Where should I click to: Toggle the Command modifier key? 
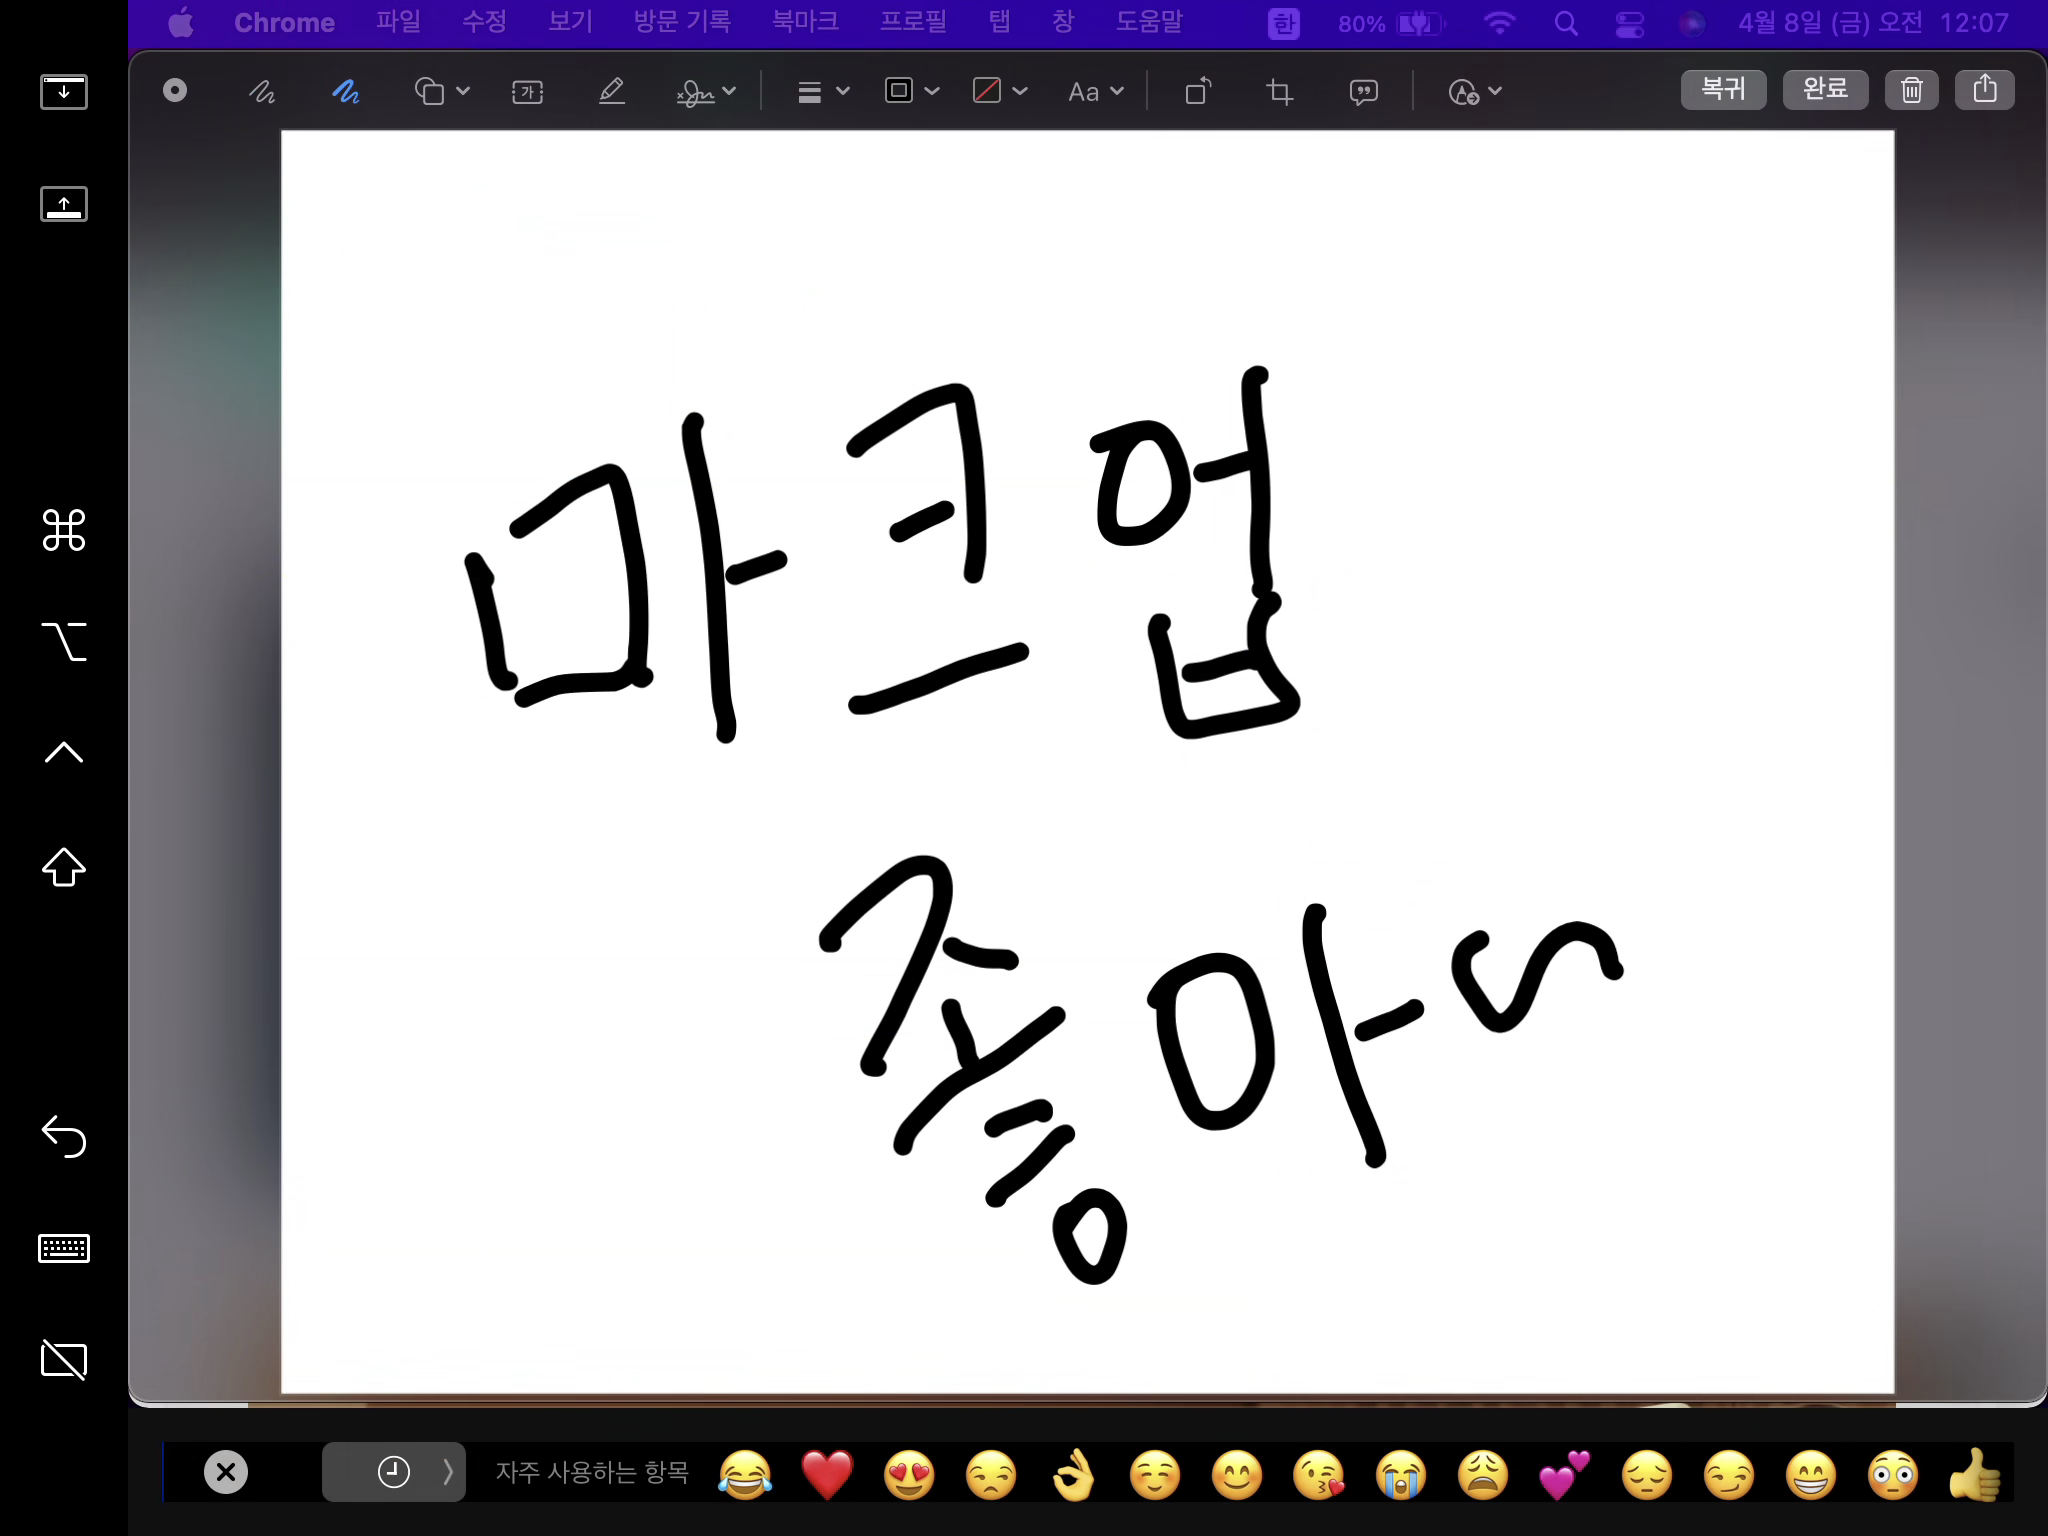tap(64, 530)
